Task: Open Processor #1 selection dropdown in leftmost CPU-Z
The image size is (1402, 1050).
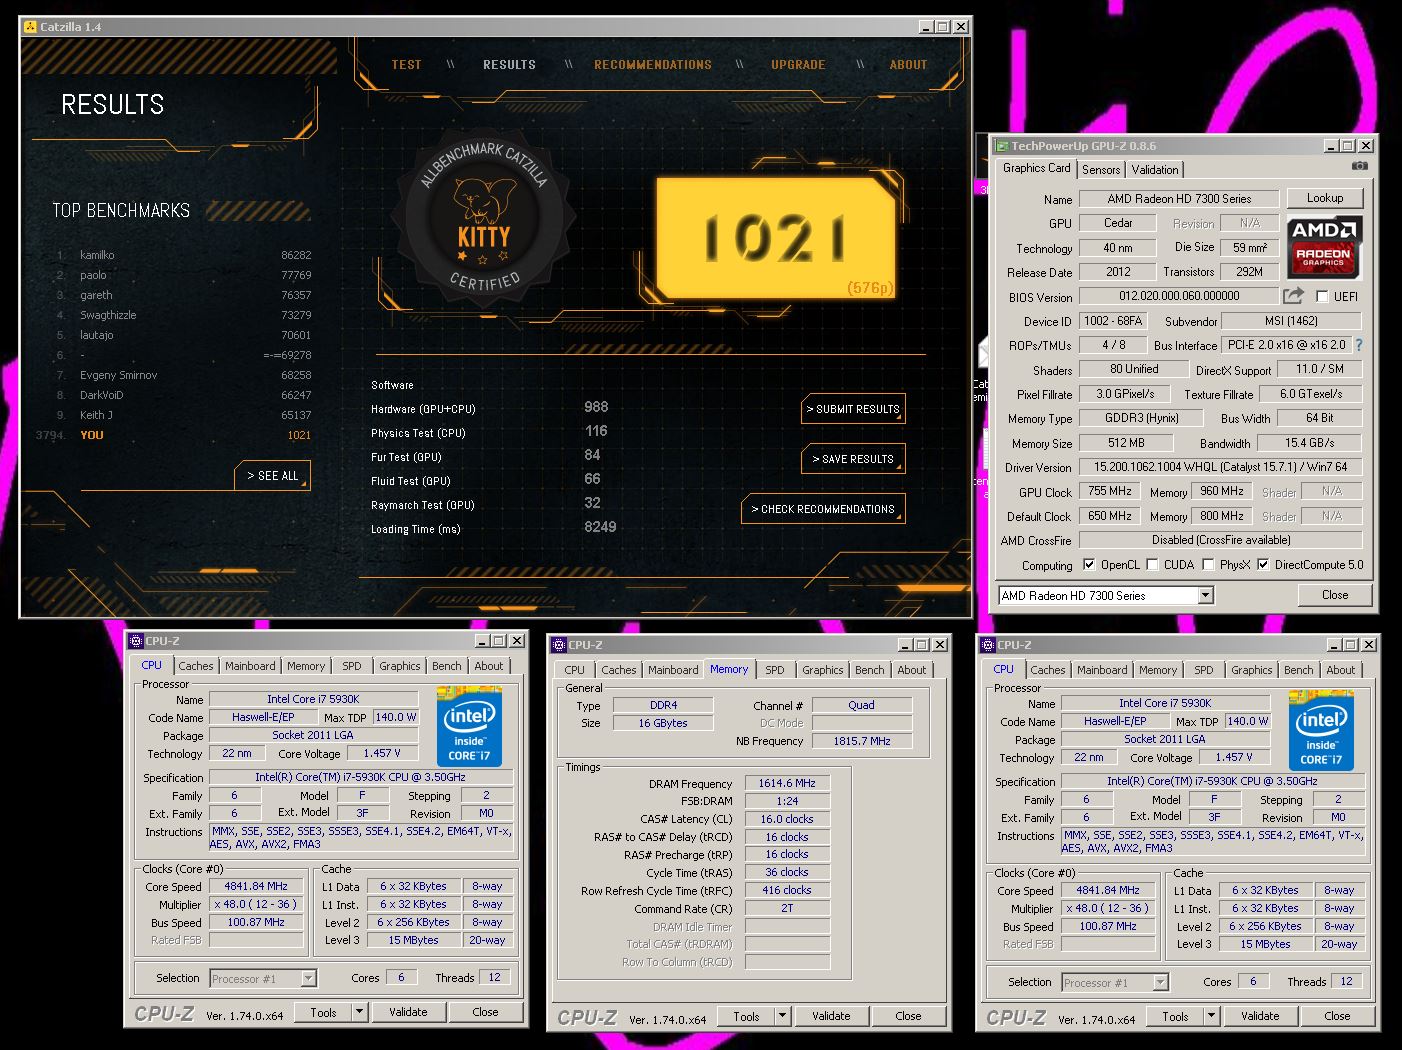Action: point(308,978)
